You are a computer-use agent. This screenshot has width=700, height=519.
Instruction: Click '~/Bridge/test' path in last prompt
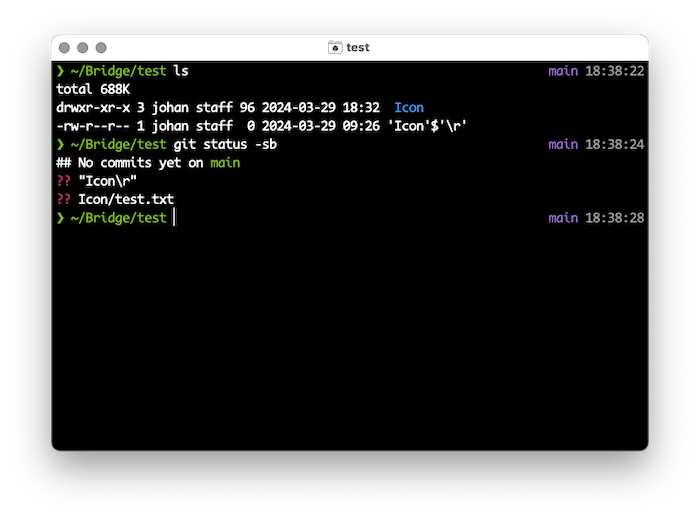pos(118,218)
